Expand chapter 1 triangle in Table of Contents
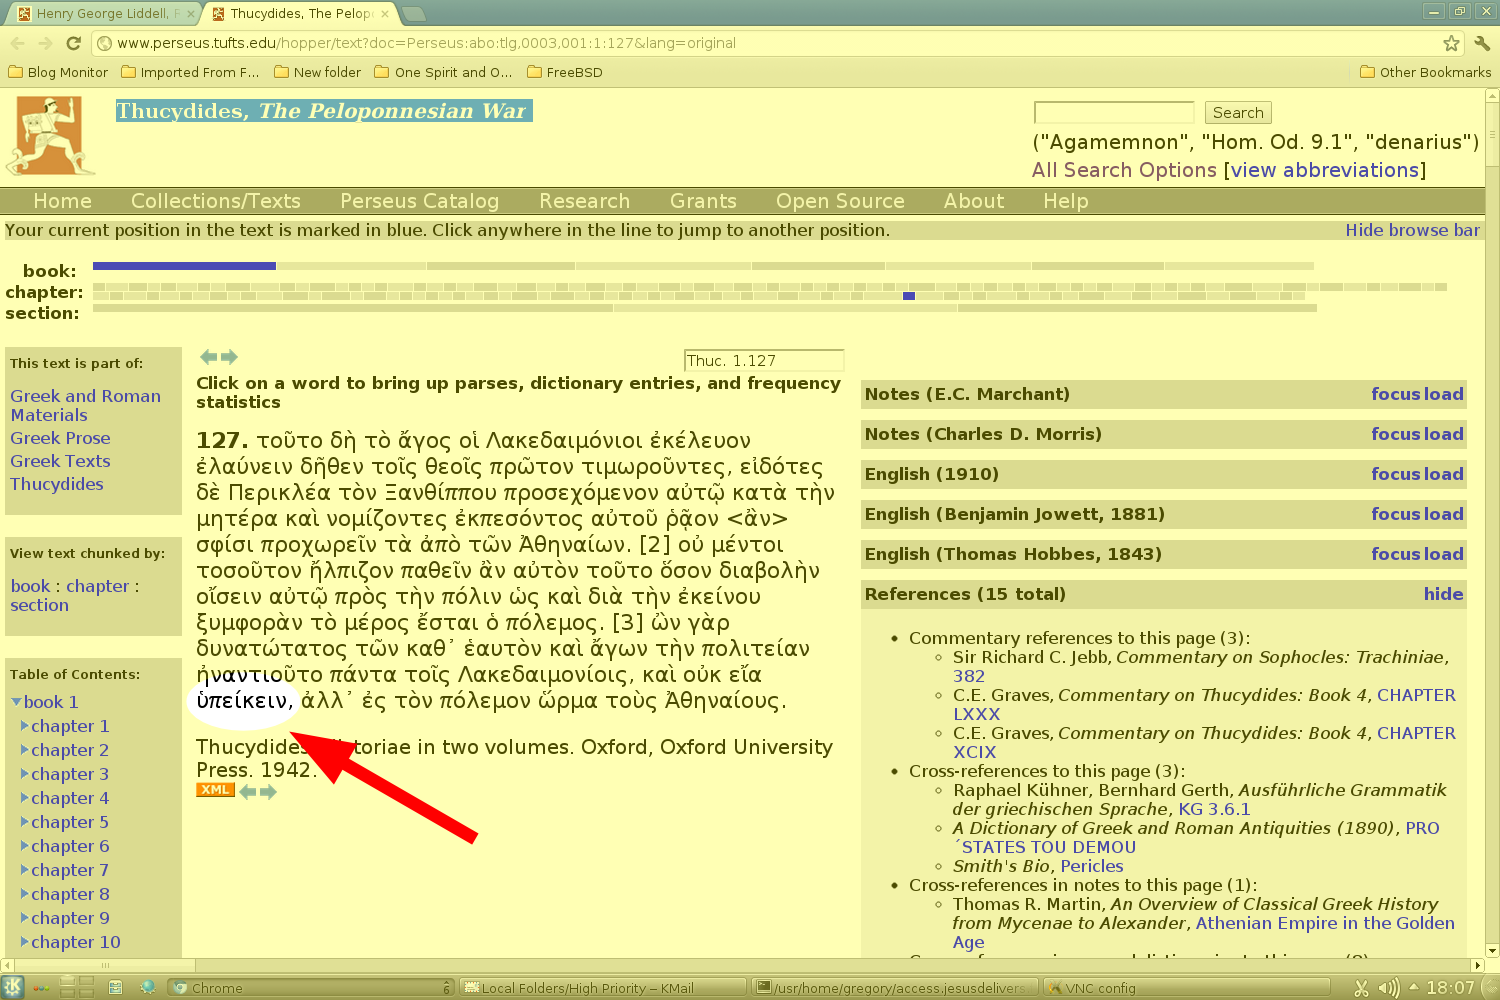Image resolution: width=1500 pixels, height=1000 pixels. (25, 725)
